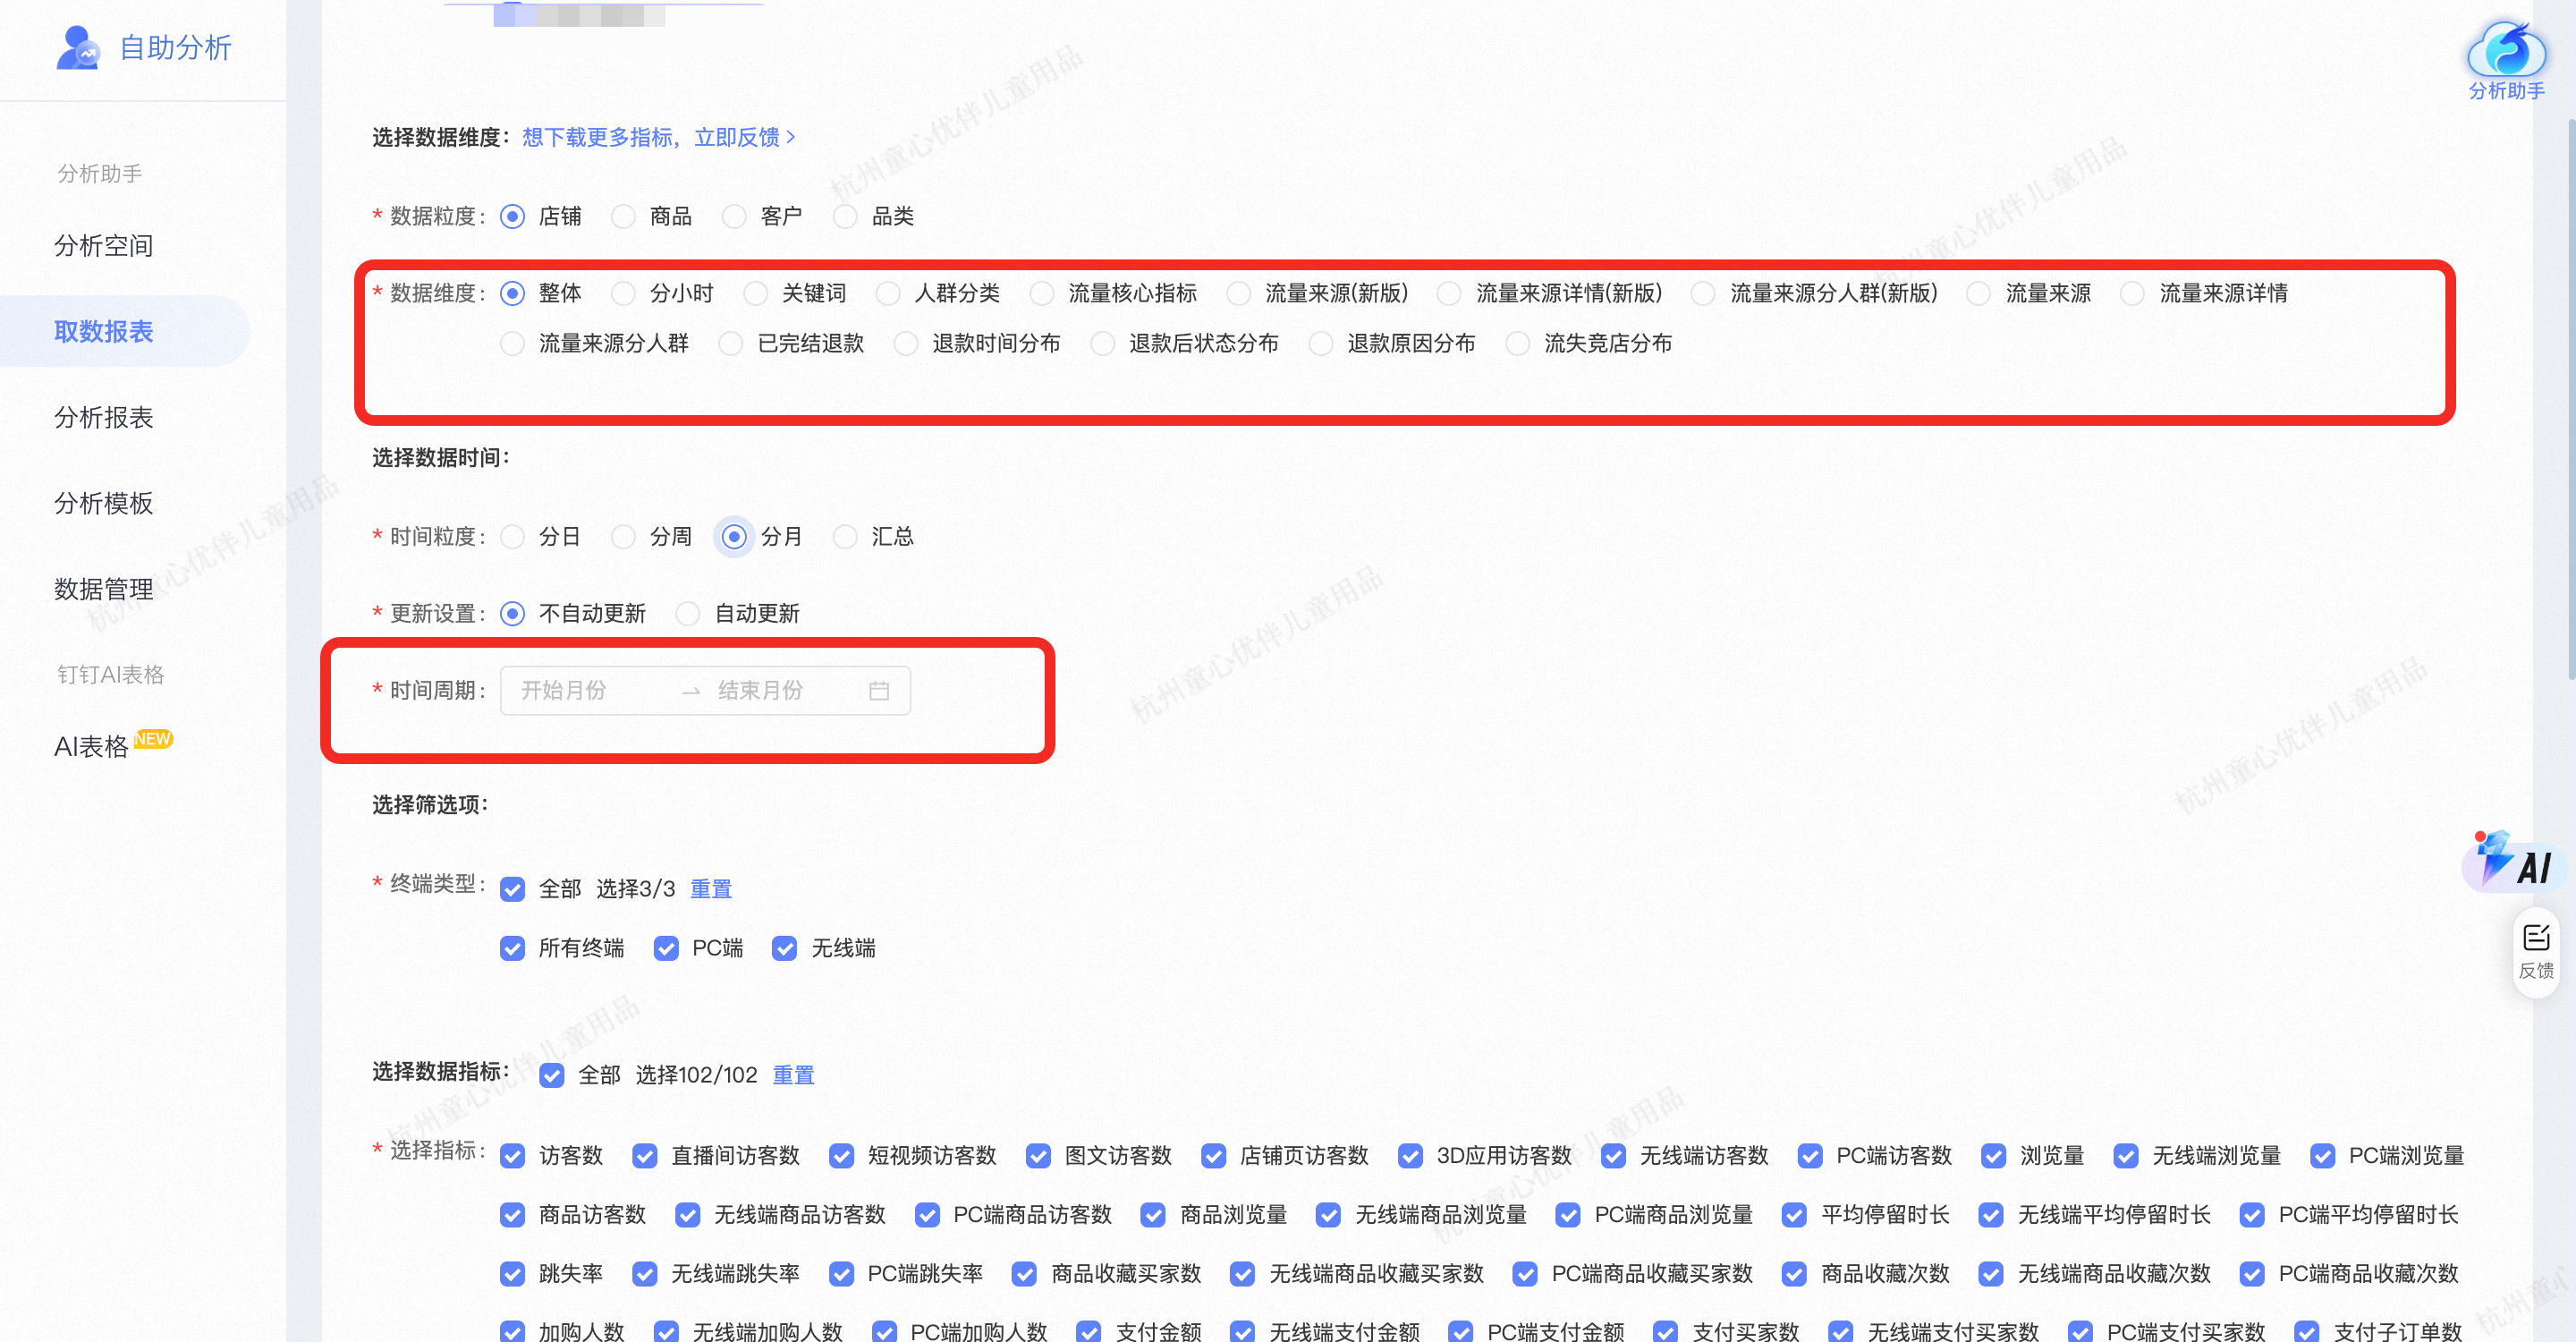Select 商品 data granularity radio
2576x1342 pixels.
coord(624,217)
